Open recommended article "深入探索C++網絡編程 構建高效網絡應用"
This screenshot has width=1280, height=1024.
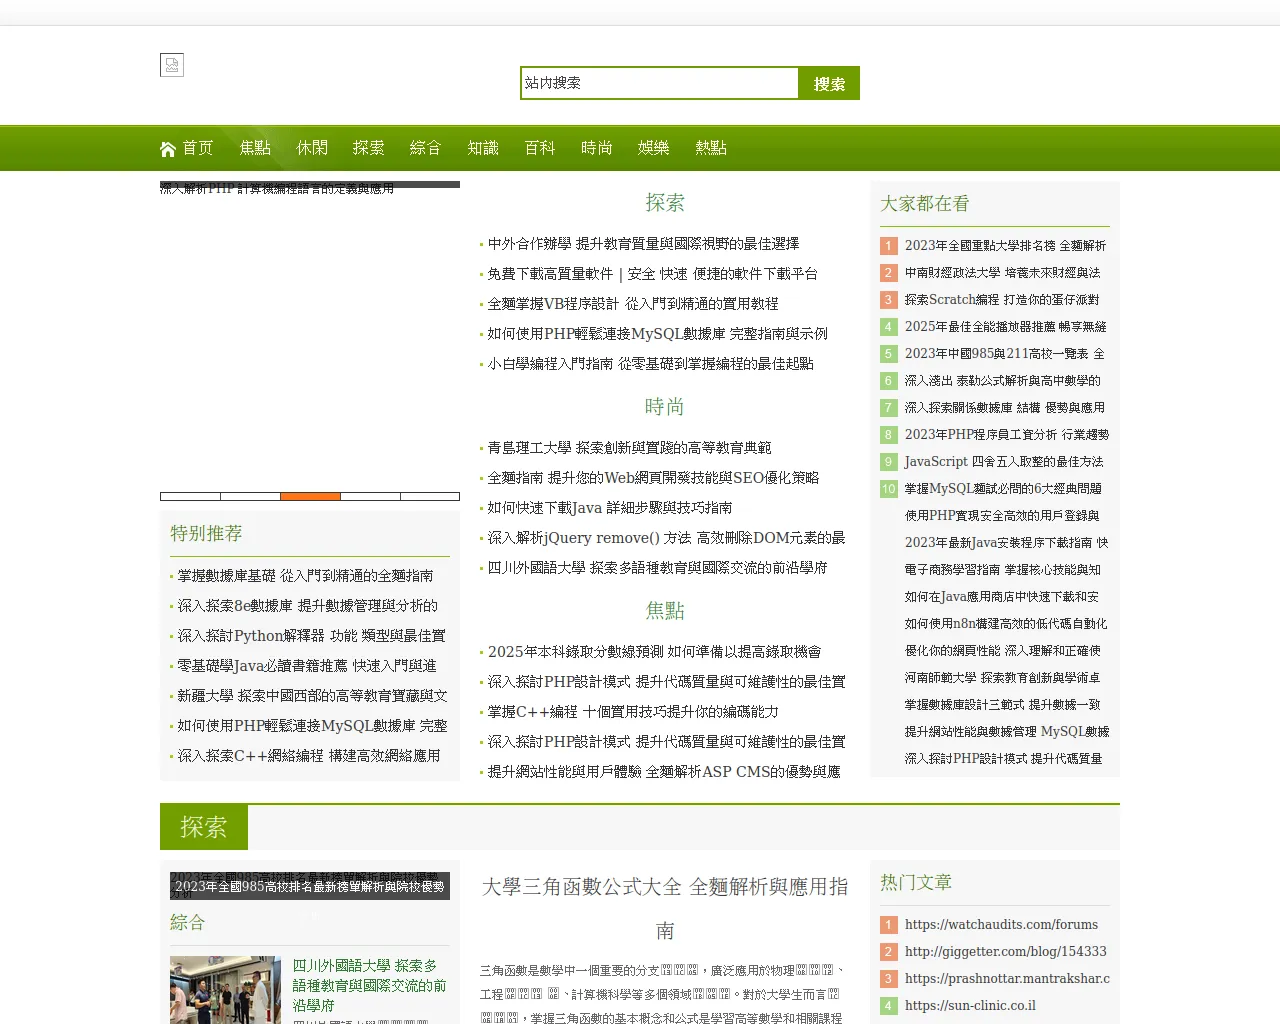pos(309,756)
